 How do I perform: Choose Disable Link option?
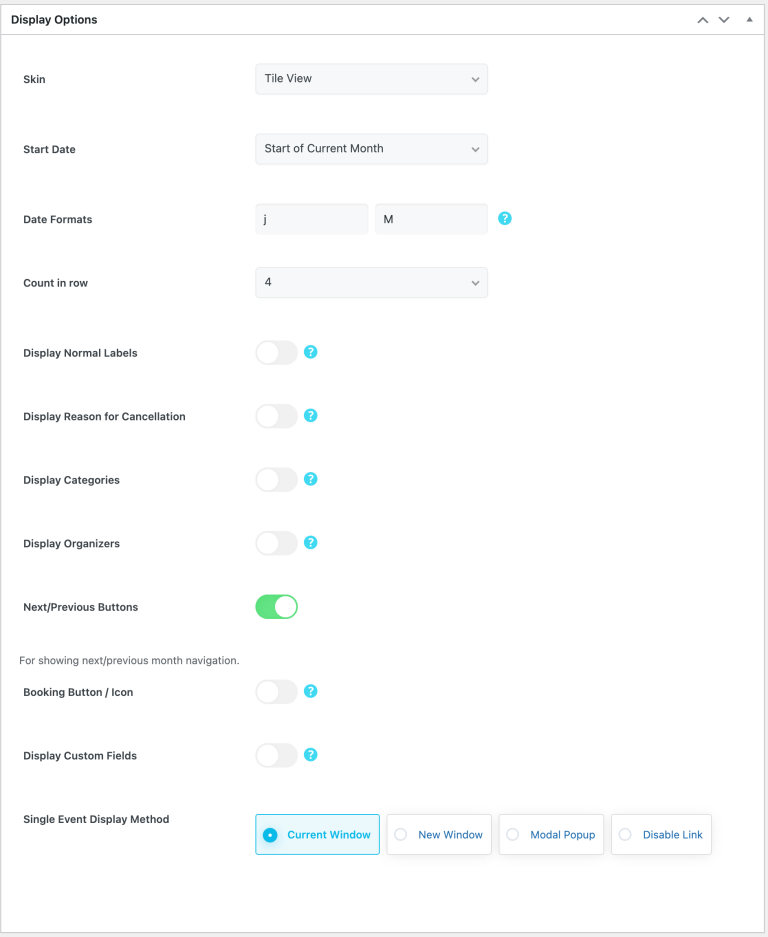pos(661,834)
